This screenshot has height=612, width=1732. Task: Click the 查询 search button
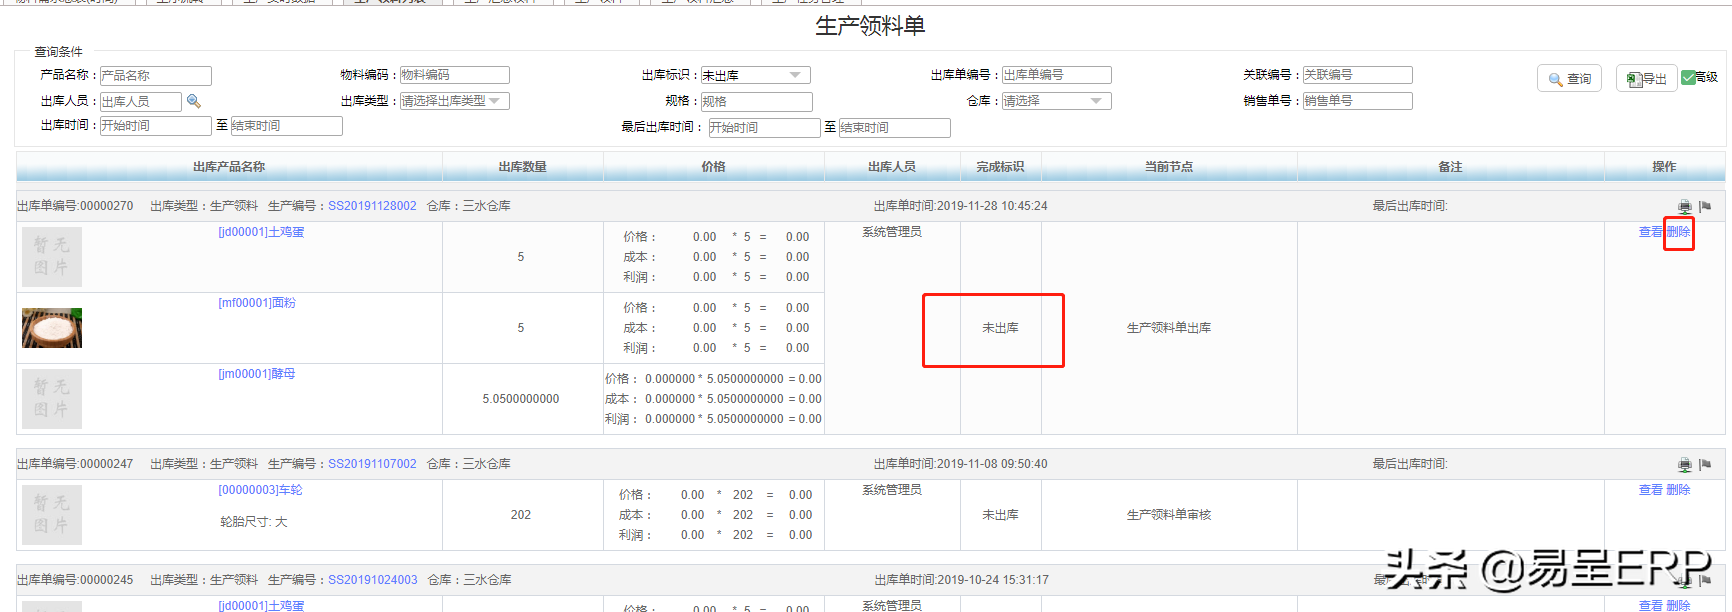coord(1569,79)
